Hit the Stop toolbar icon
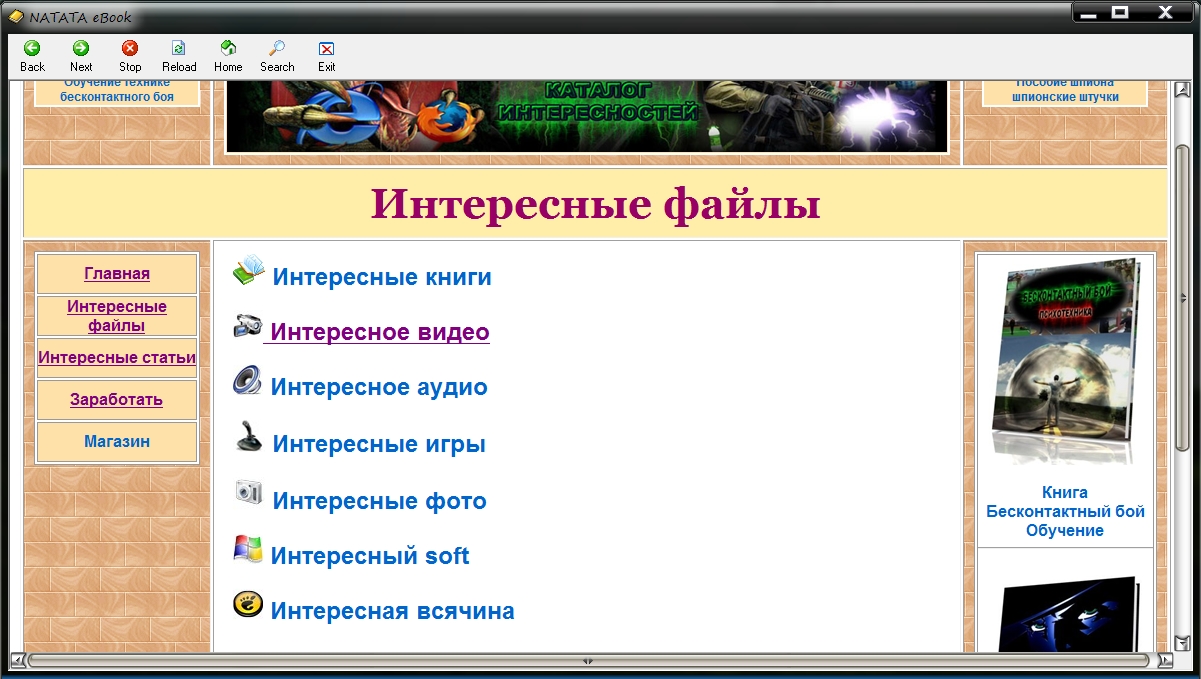This screenshot has width=1201, height=679. (130, 49)
